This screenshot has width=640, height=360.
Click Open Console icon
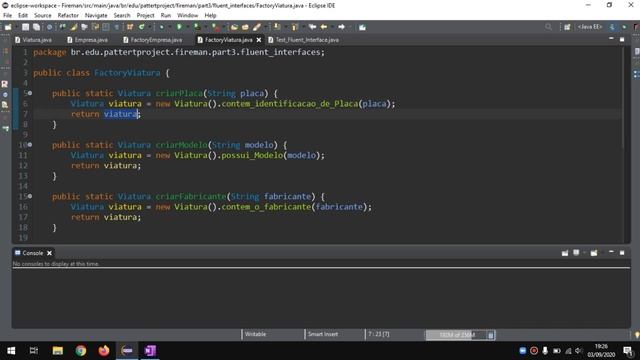pos(594,253)
